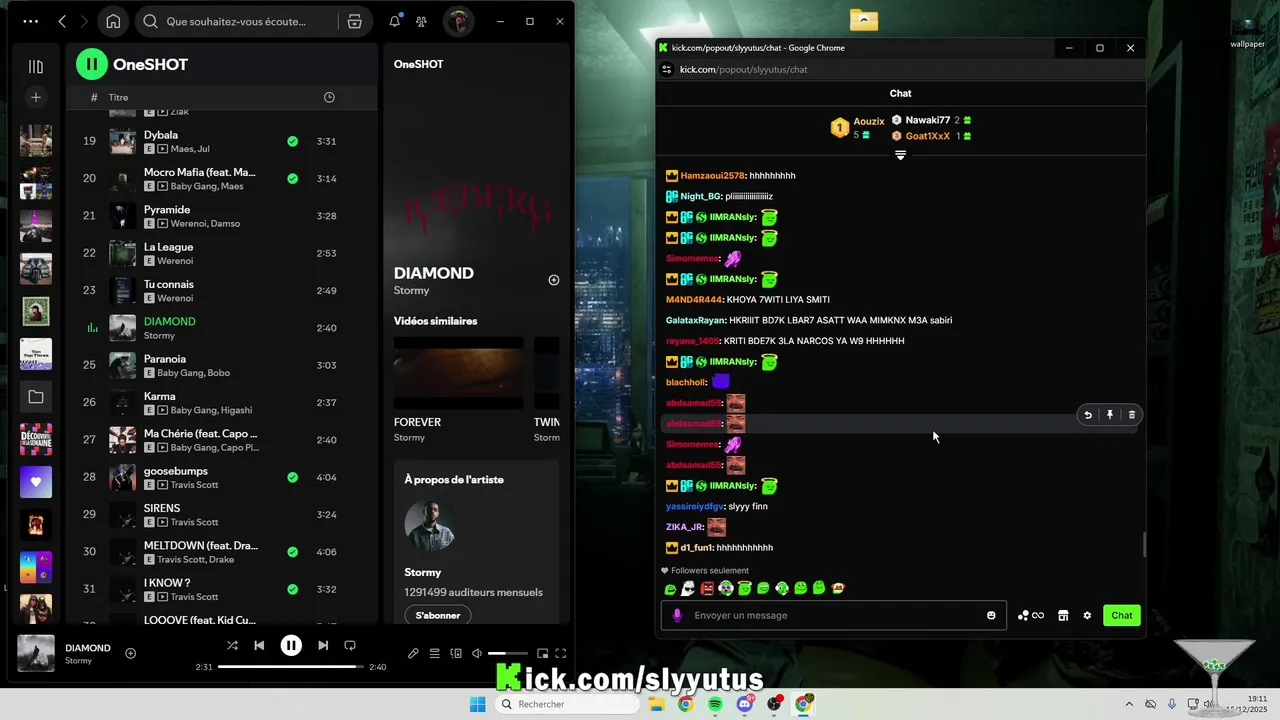Viewport: 1280px width, 720px height.
Task: Pause the current song in player bar
Action: (x=291, y=646)
